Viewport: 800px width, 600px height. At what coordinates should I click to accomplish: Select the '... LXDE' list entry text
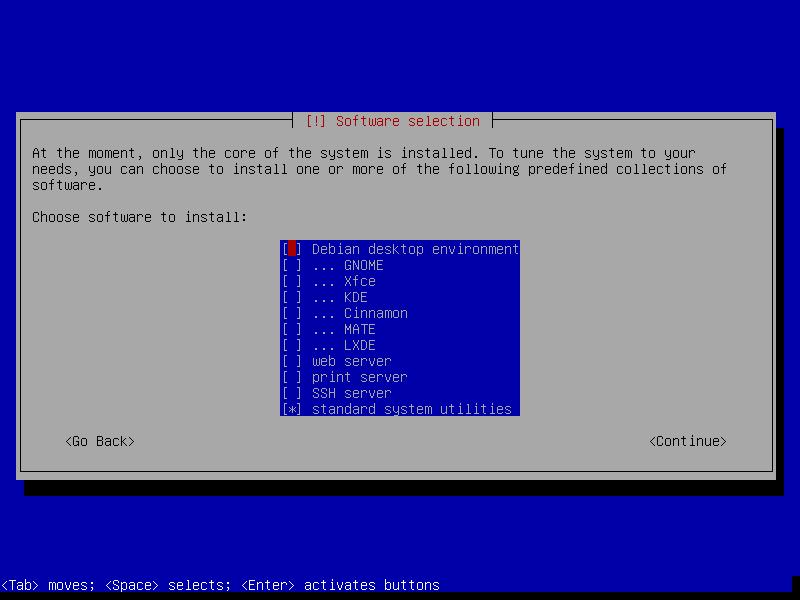(344, 345)
